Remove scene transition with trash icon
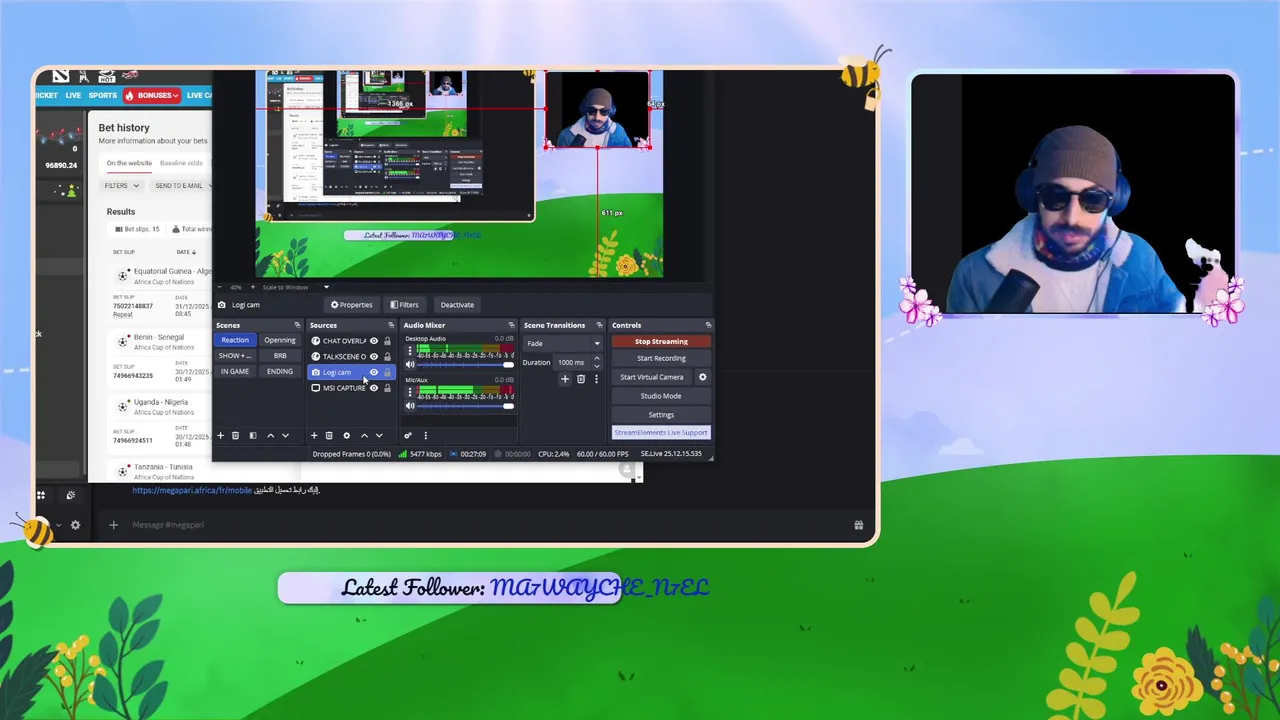This screenshot has width=1280, height=720. [581, 379]
